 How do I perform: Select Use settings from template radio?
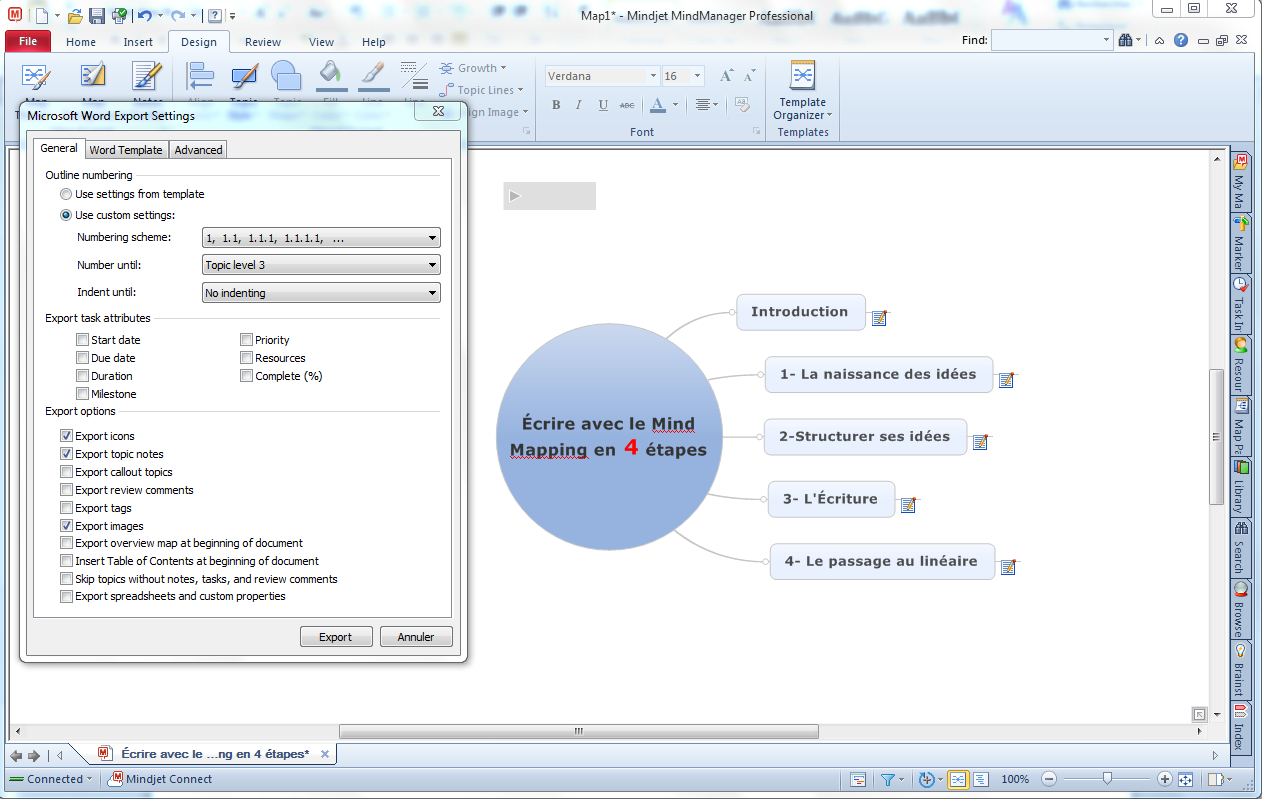(x=66, y=194)
